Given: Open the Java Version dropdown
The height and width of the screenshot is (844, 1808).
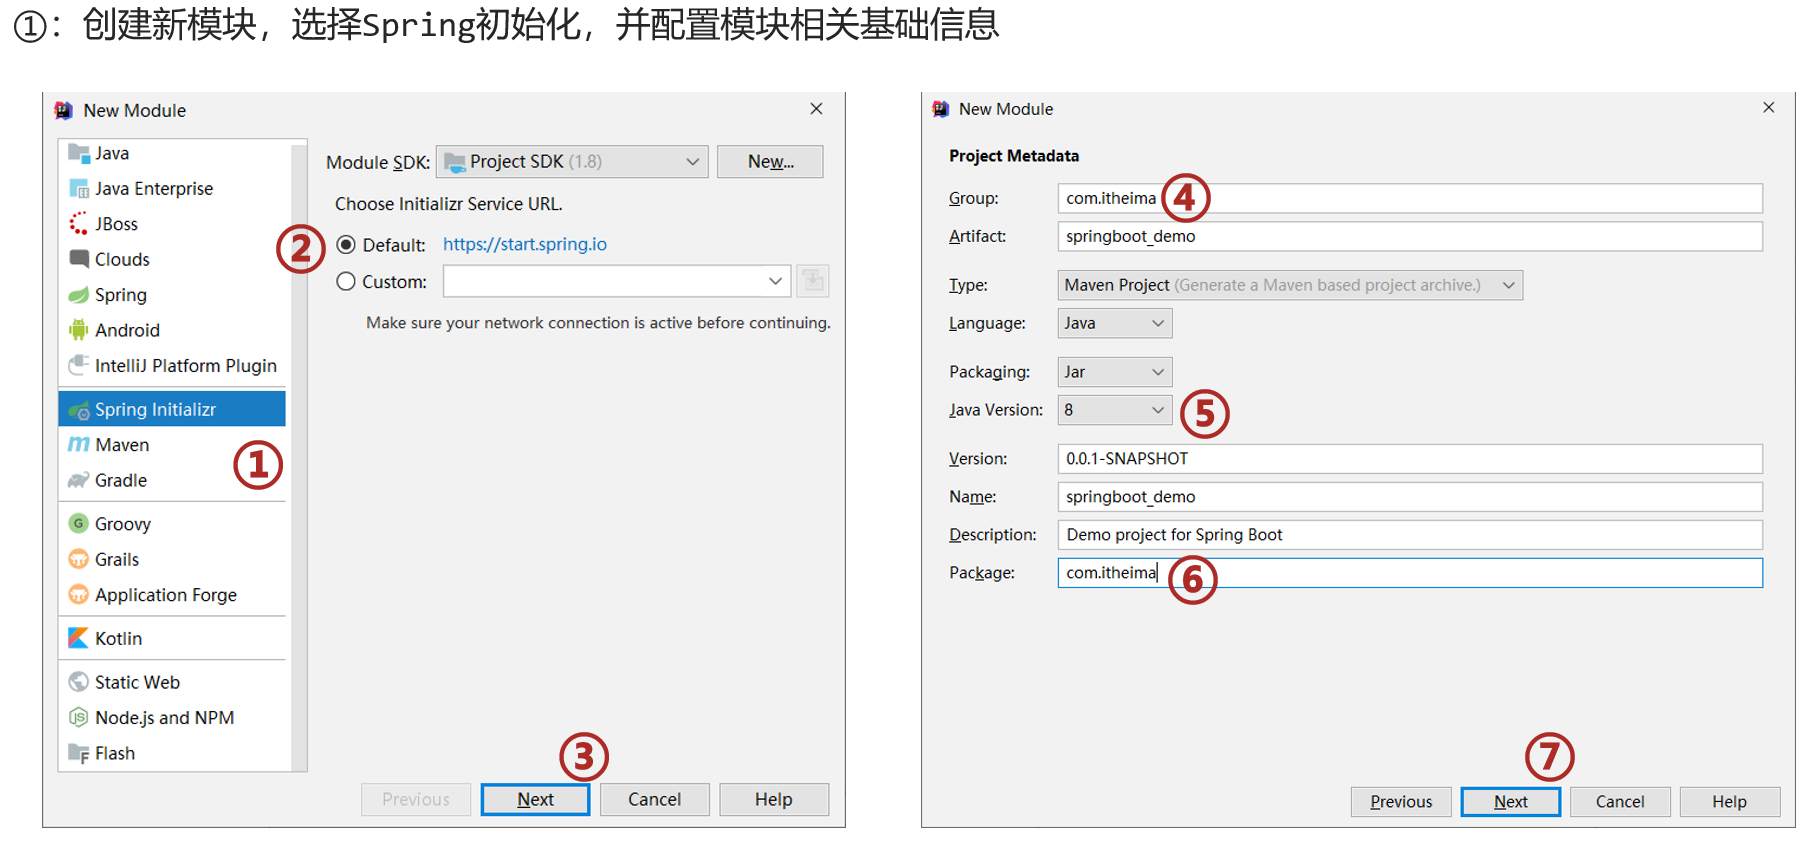Looking at the screenshot, I should click(x=1115, y=410).
